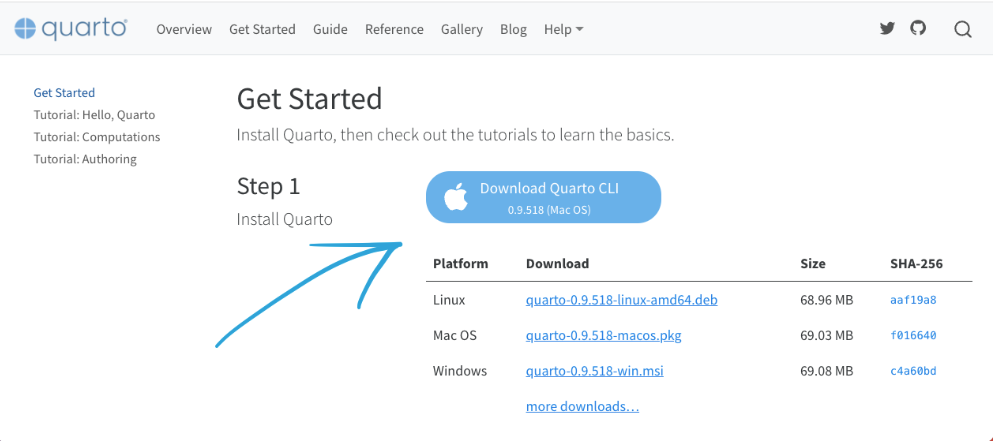This screenshot has width=995, height=444.
Task: Download the macOS pkg installer
Action: [x=603, y=336]
